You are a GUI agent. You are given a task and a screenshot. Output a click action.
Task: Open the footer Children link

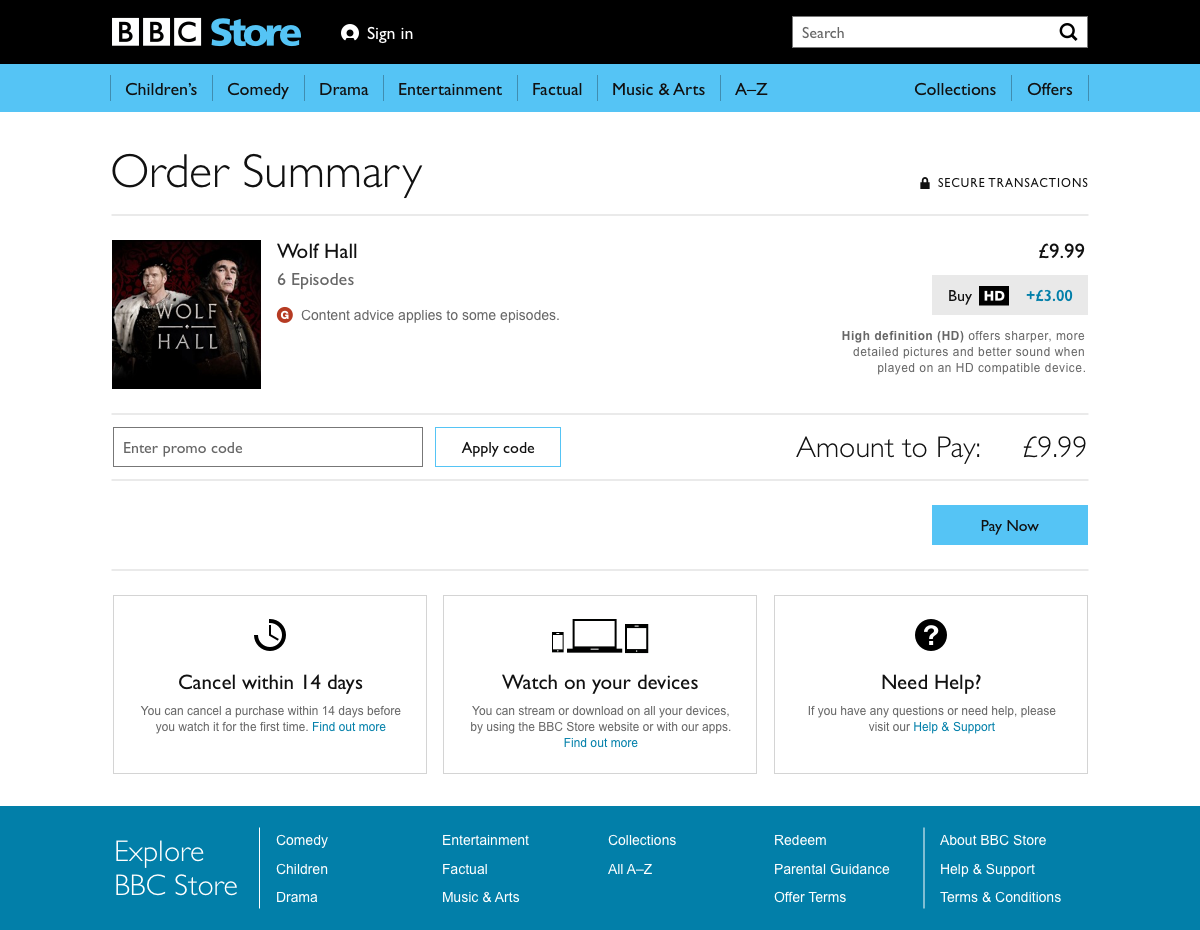(302, 869)
